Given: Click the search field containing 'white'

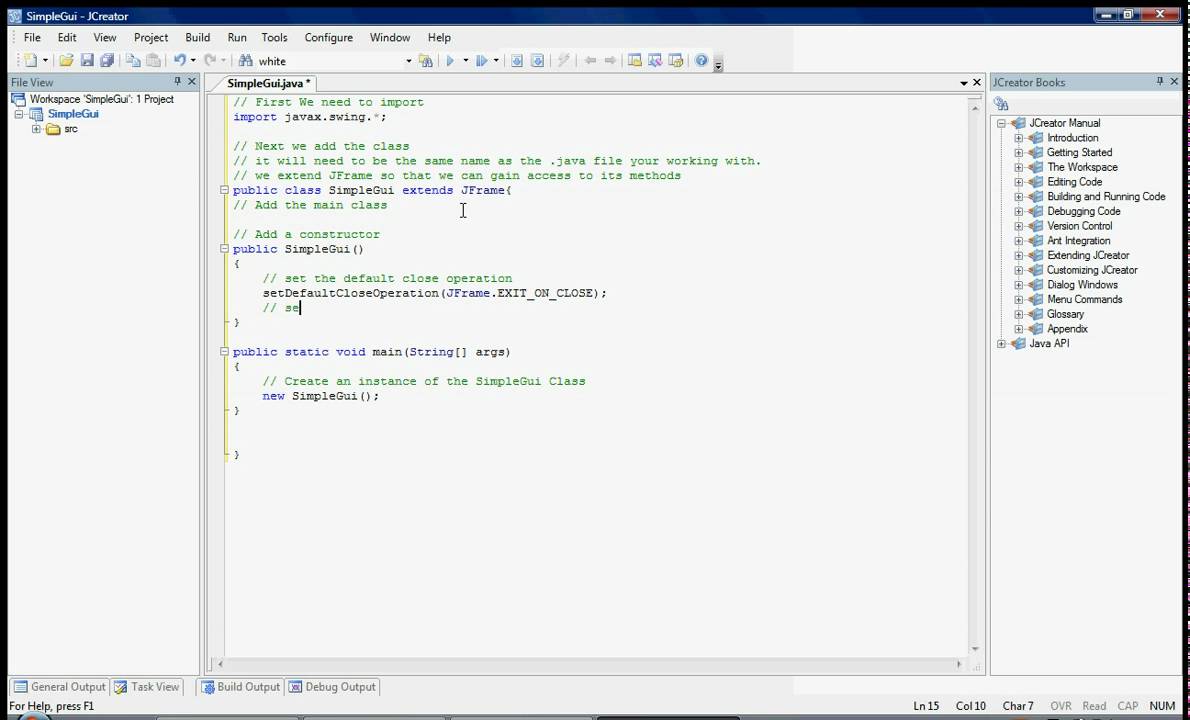Looking at the screenshot, I should [x=330, y=61].
